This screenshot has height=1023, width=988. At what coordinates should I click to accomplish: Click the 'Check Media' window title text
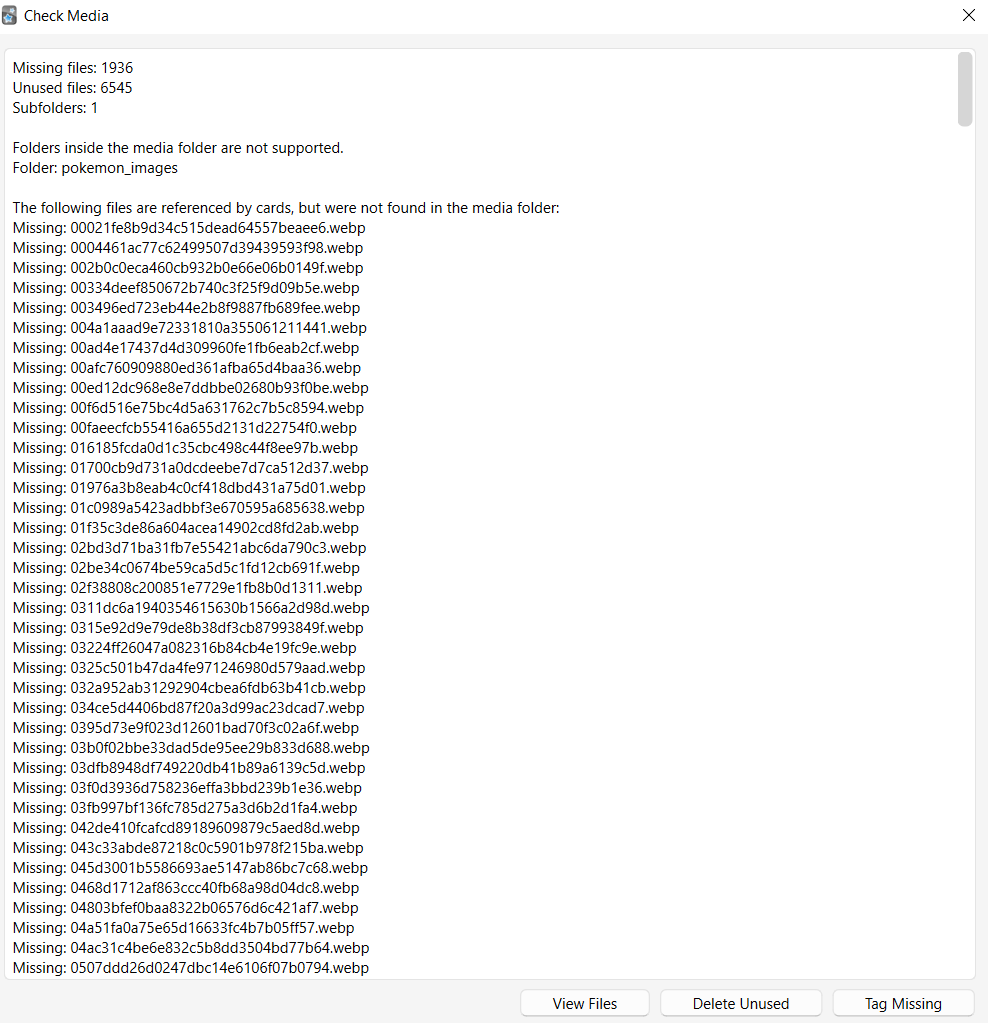pos(66,16)
